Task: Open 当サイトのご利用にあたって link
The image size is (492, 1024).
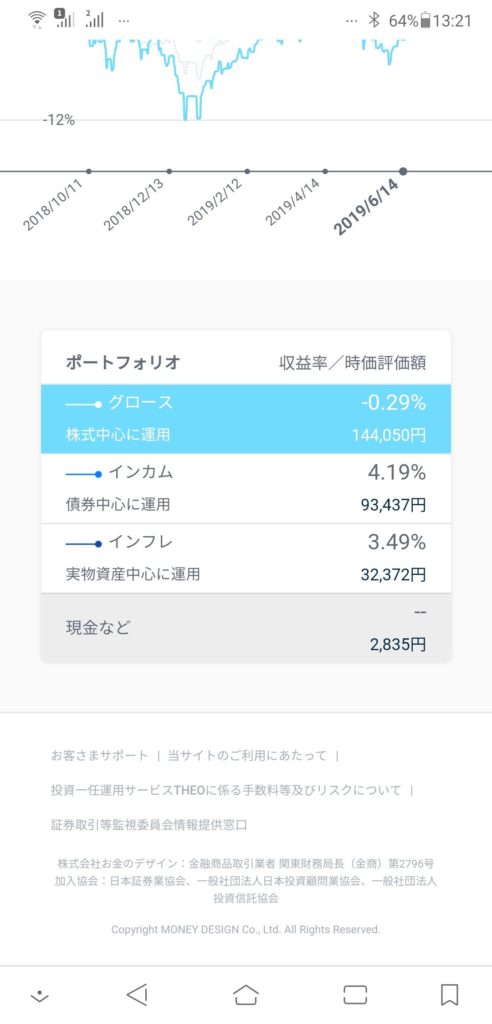Action: (x=247, y=756)
